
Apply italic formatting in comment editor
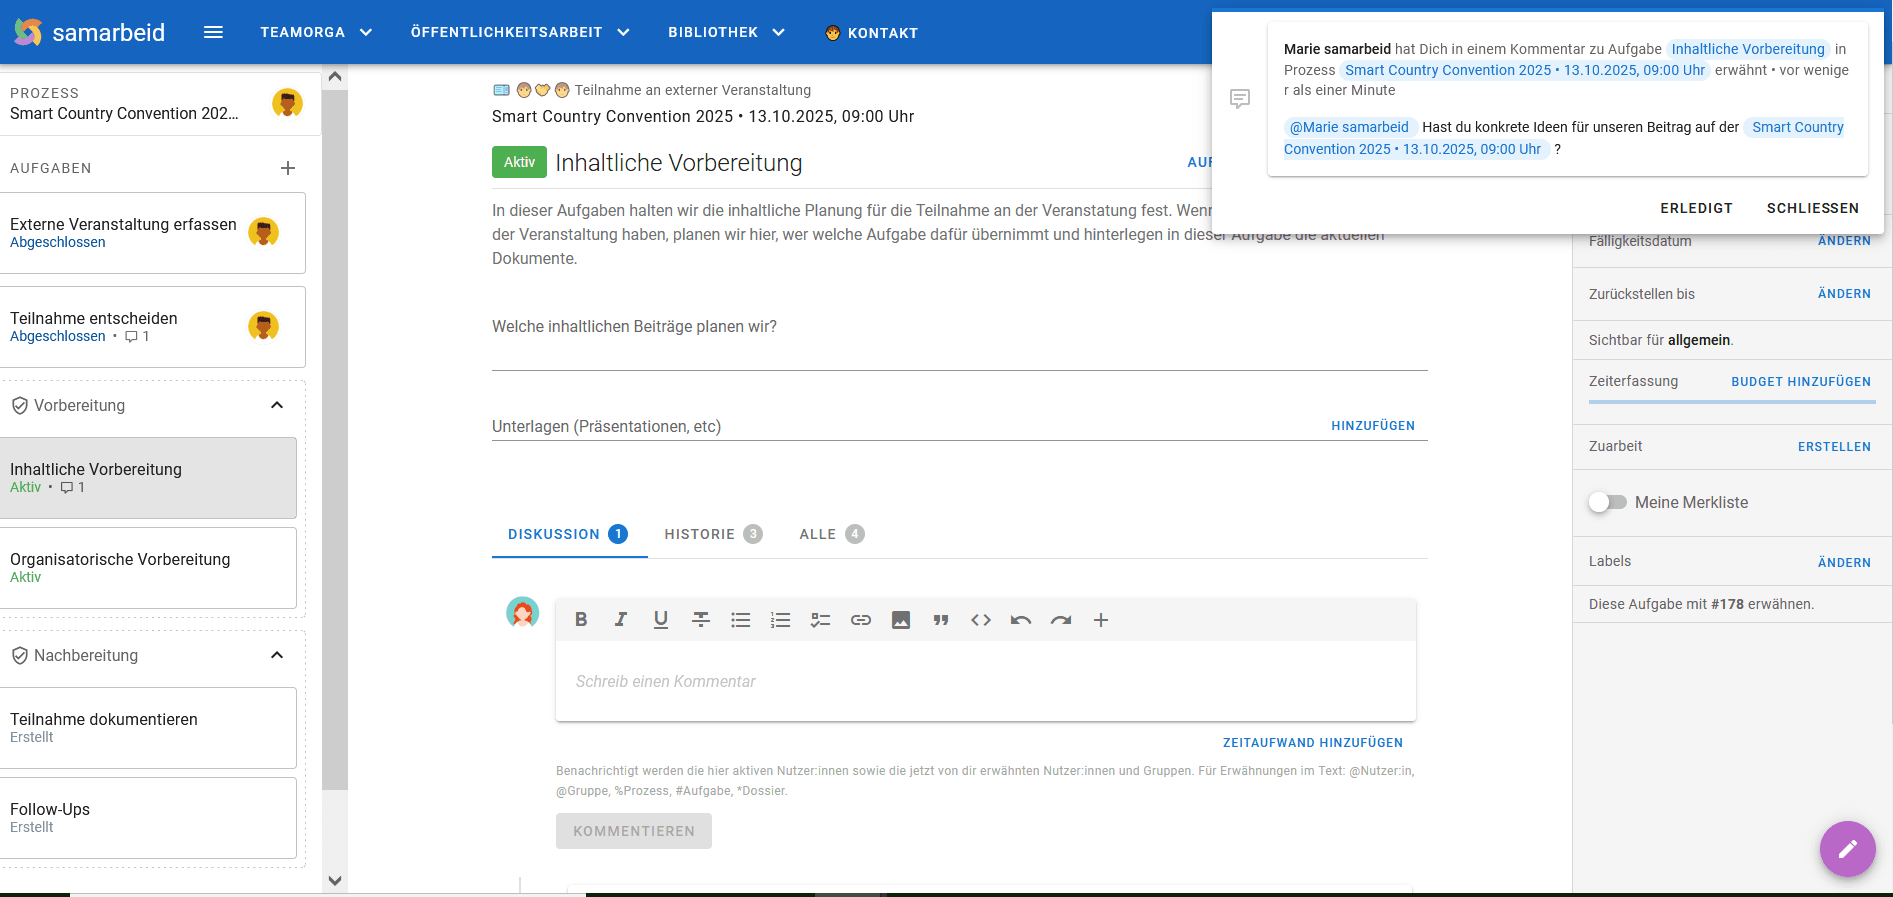[x=621, y=620]
